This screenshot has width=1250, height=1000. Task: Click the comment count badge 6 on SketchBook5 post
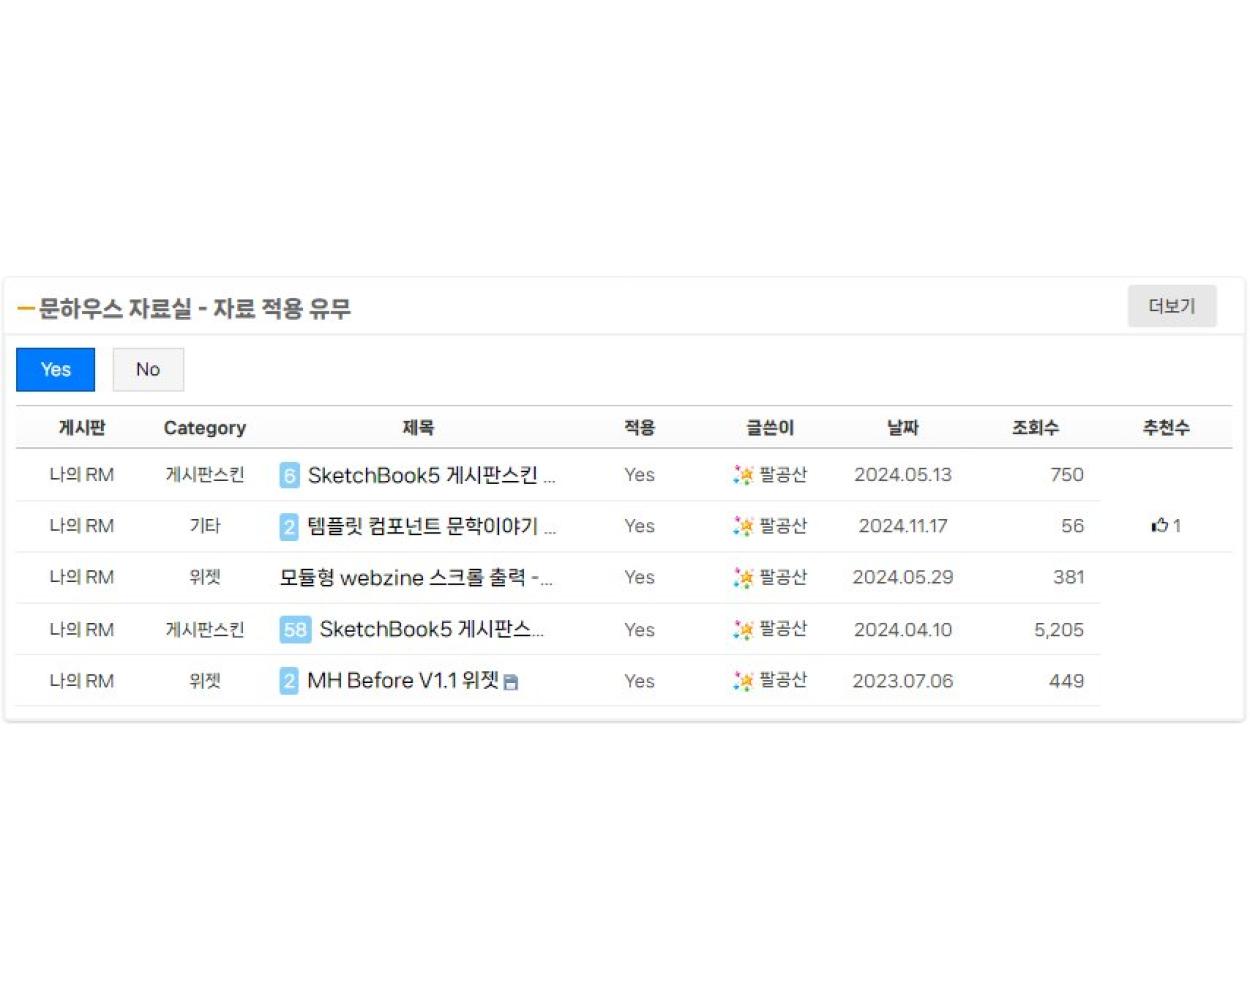coord(289,475)
